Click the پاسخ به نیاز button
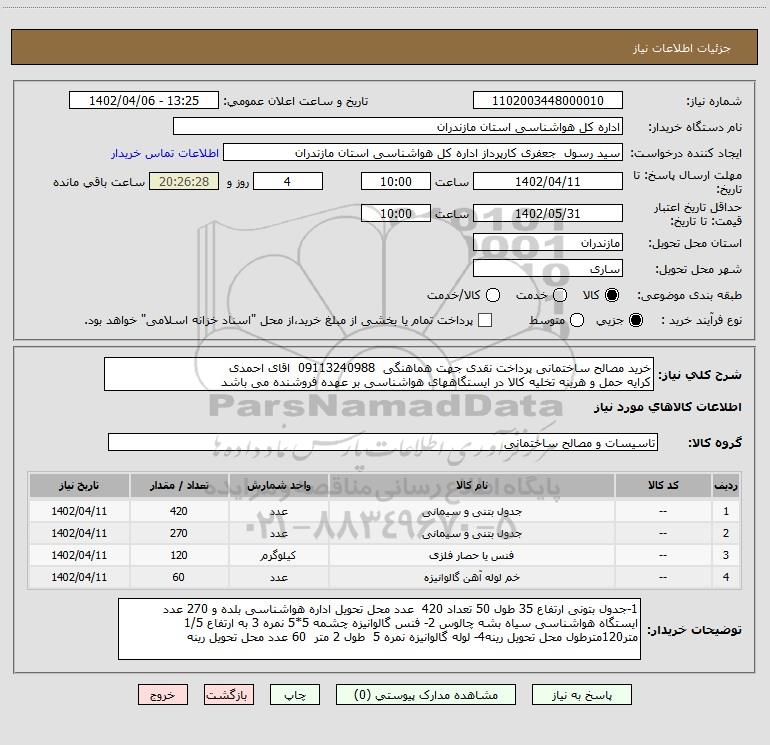This screenshot has width=770, height=745. (582, 695)
